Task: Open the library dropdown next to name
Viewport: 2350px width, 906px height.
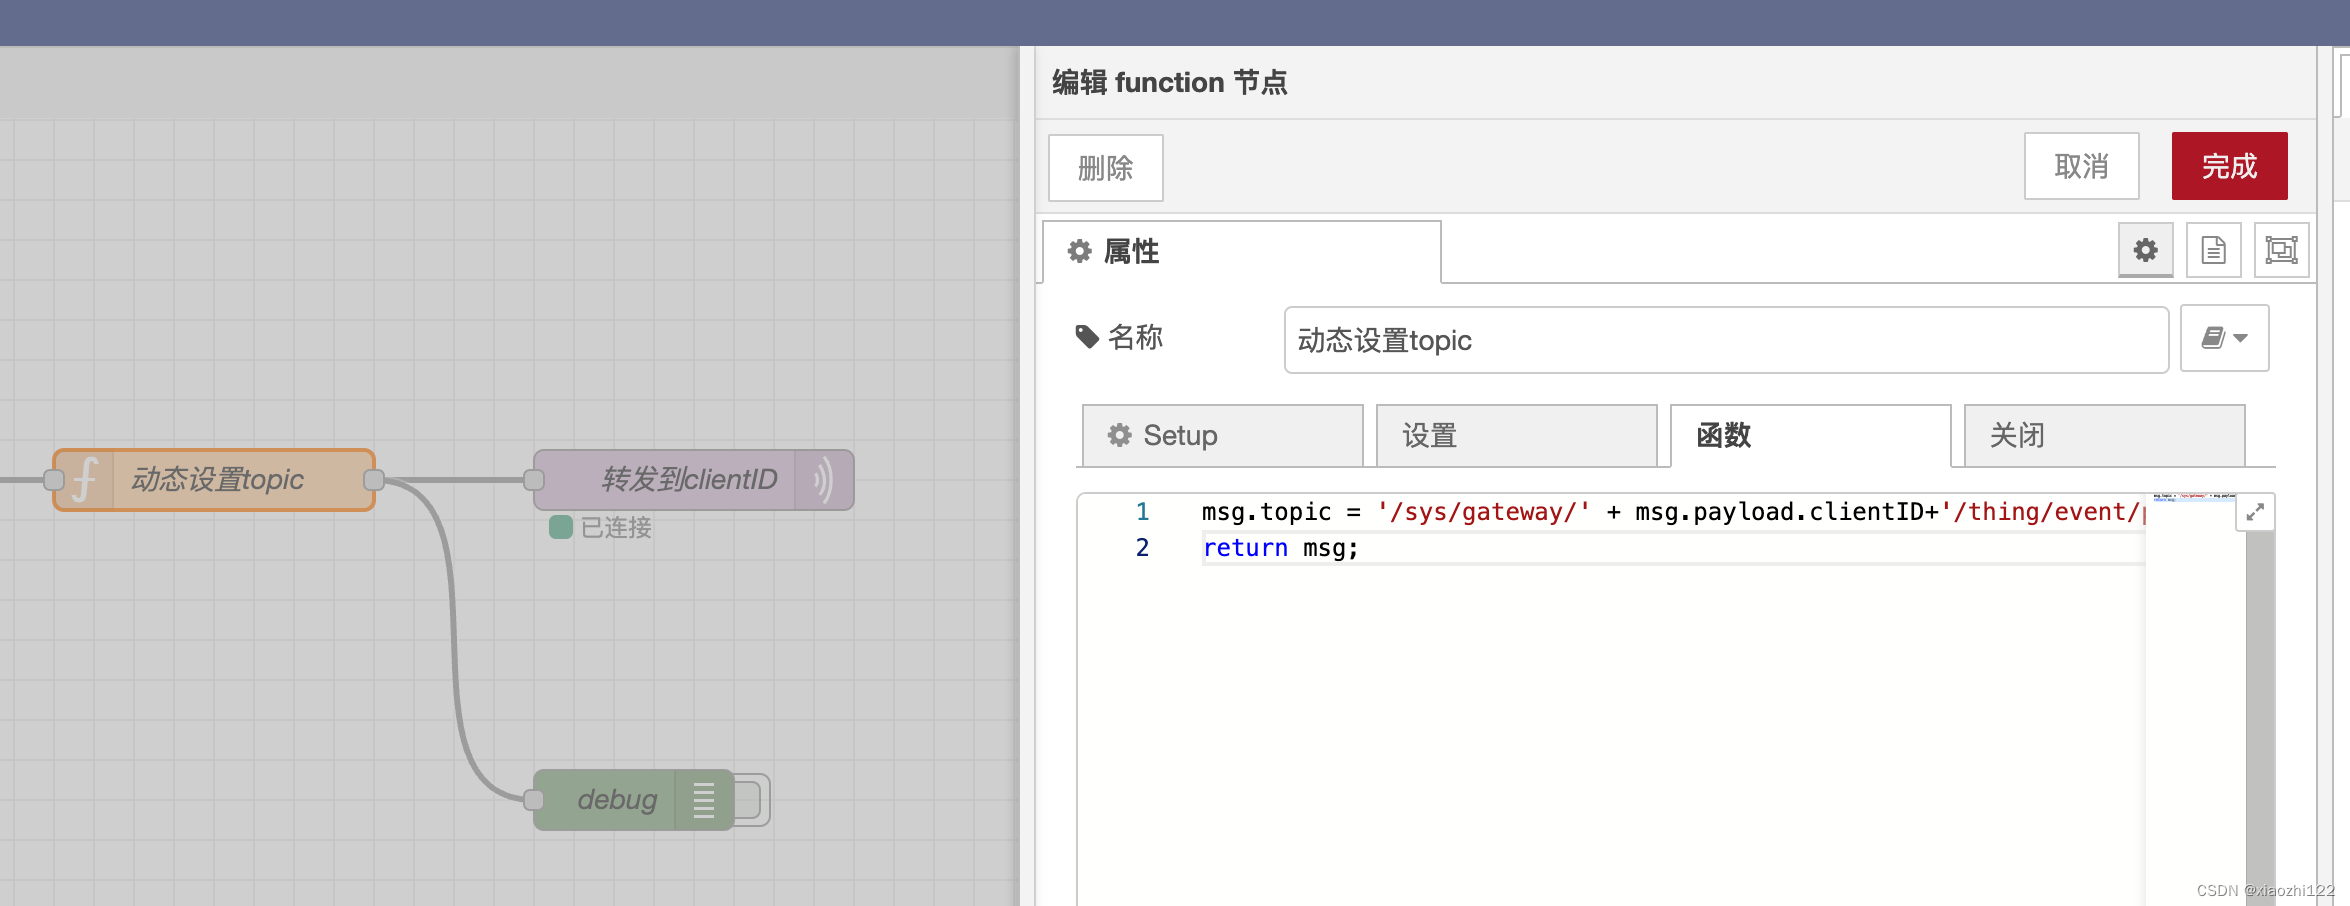Action: (2225, 339)
